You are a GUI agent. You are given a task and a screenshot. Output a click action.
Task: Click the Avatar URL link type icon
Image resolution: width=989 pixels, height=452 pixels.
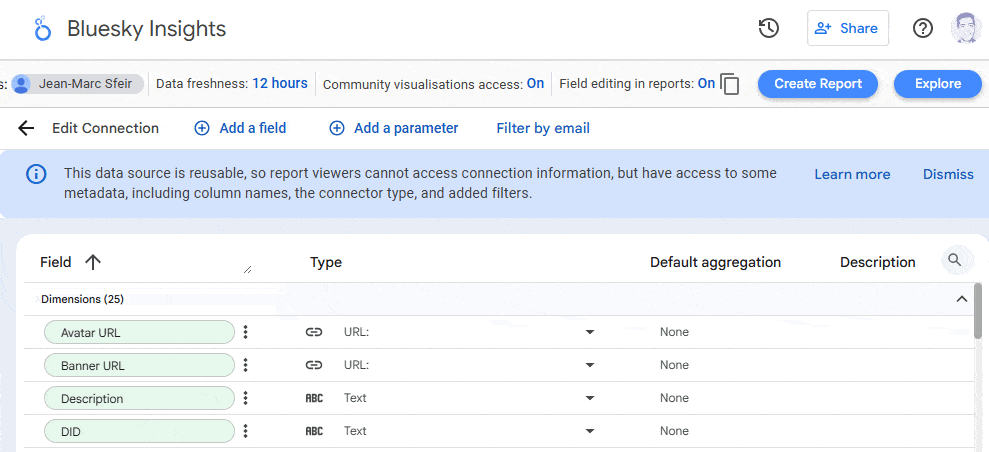[x=314, y=332]
